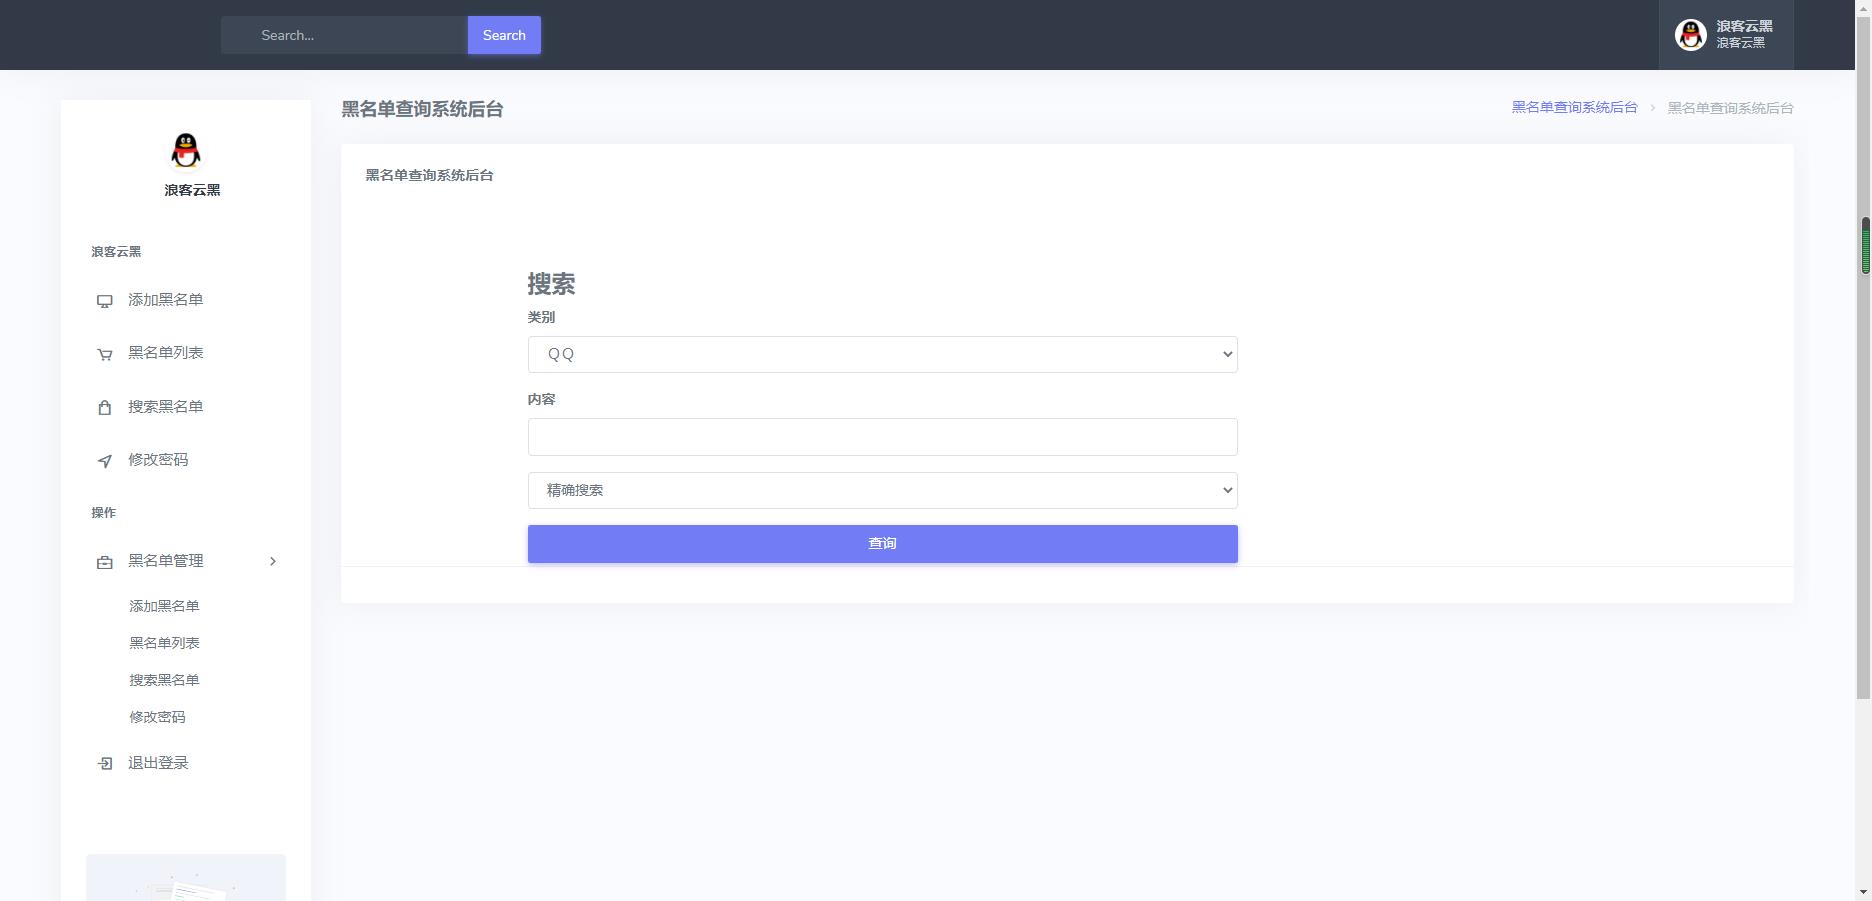Viewport: 1872px width, 901px height.
Task: Click the 浪客云黑 avatar at top right
Action: (1690, 34)
